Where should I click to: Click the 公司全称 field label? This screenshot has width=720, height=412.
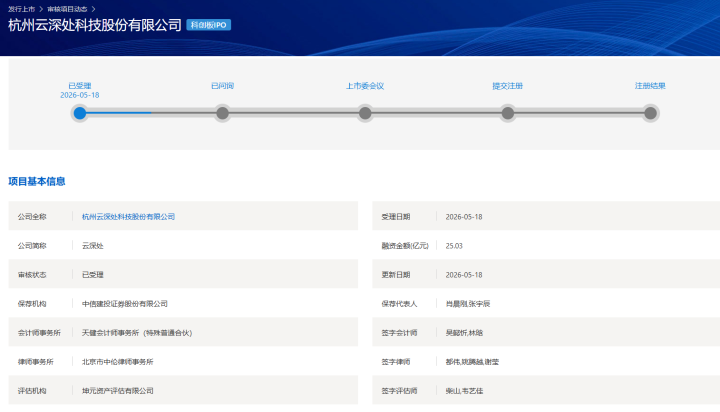[x=32, y=217]
